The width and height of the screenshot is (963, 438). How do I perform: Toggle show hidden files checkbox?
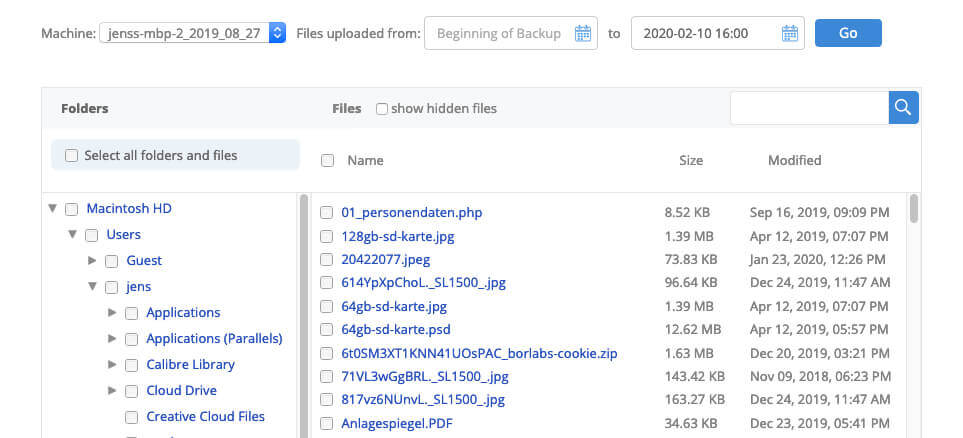tap(382, 109)
